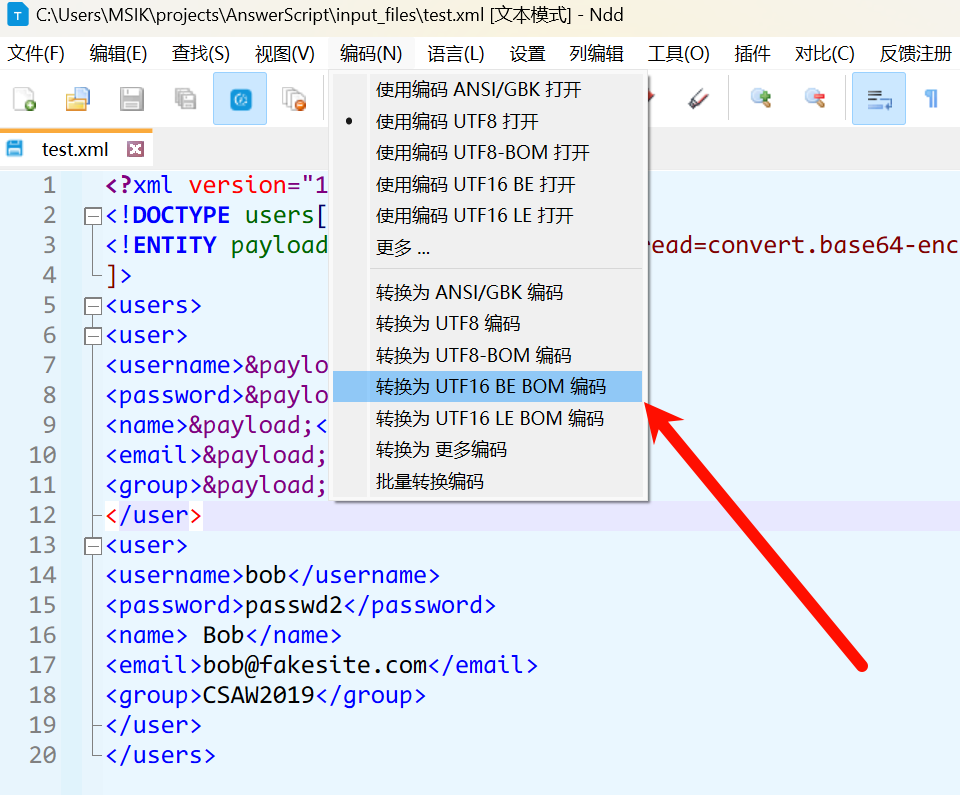960x795 pixels.
Task: Click the Save file floppy icon
Action: pos(131,98)
